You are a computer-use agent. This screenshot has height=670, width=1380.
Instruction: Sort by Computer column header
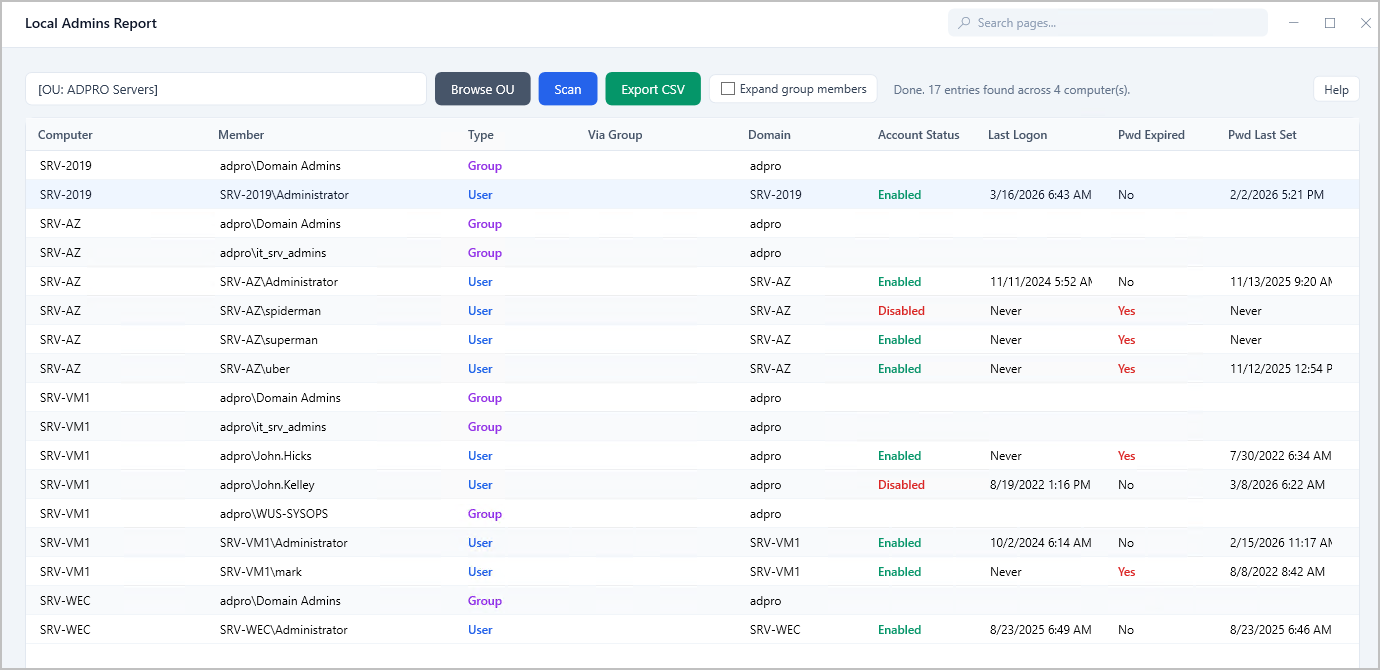click(x=65, y=135)
